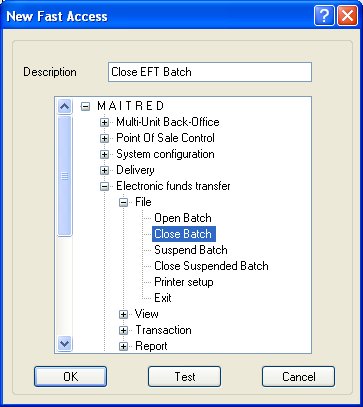Click the scrollbar down arrow
Screen dimensions: 363x407
pos(64,343)
